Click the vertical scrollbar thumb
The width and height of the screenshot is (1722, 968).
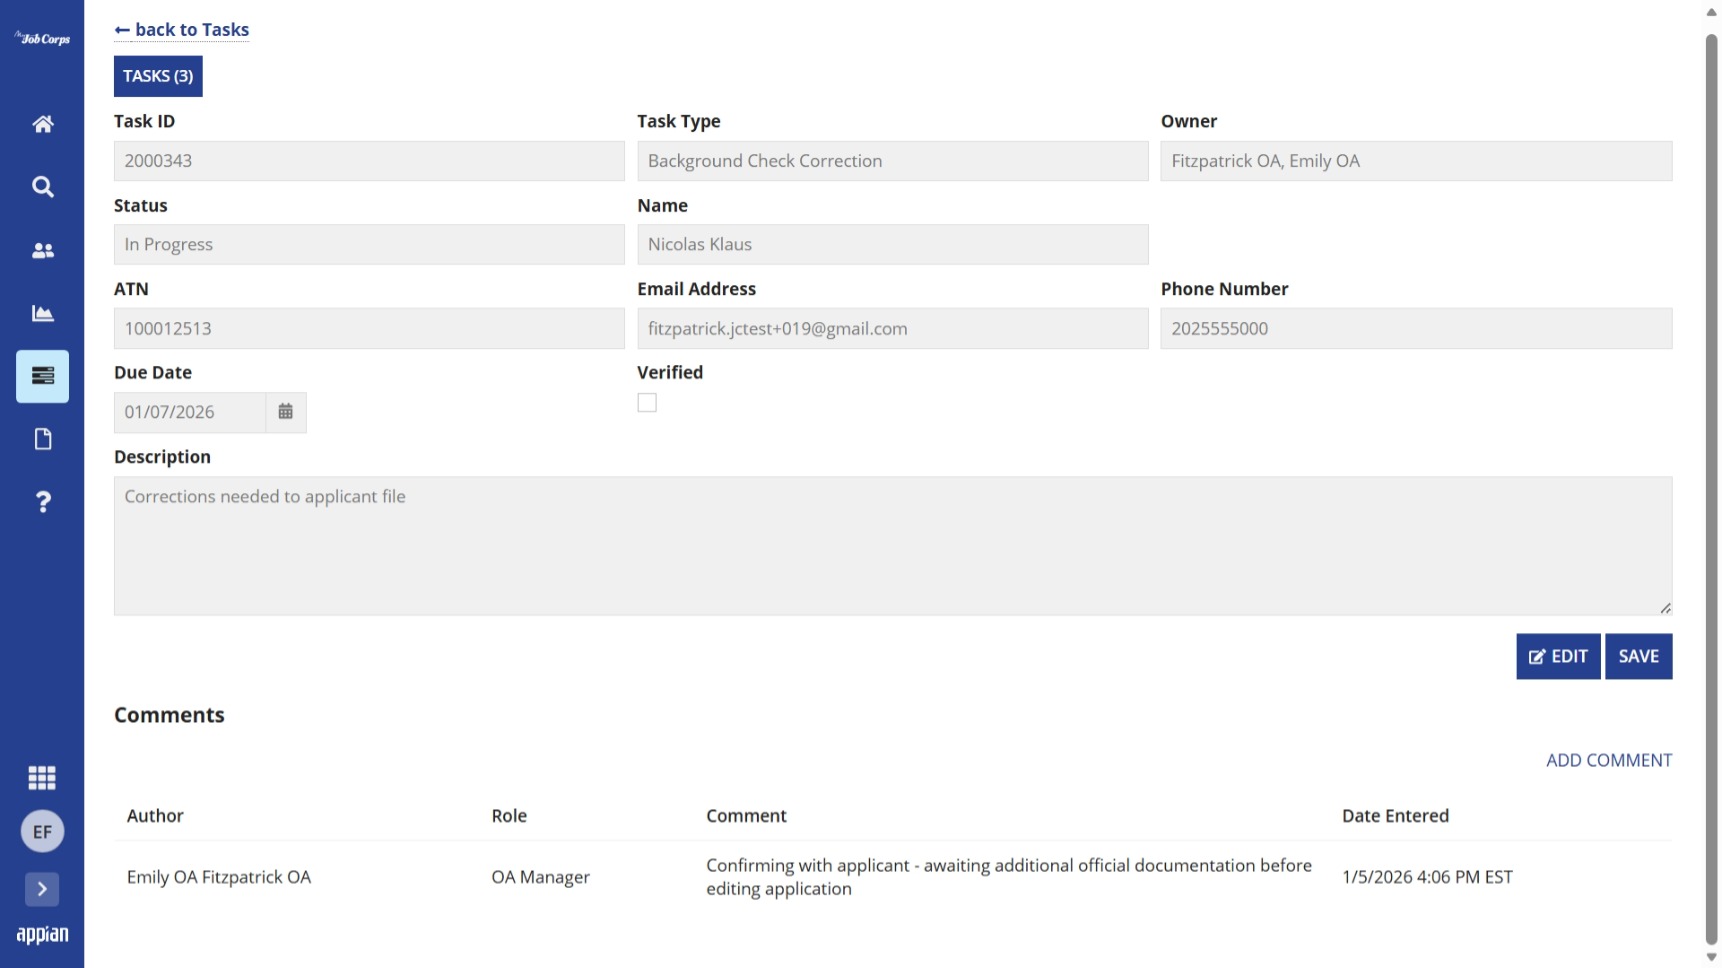(1711, 488)
